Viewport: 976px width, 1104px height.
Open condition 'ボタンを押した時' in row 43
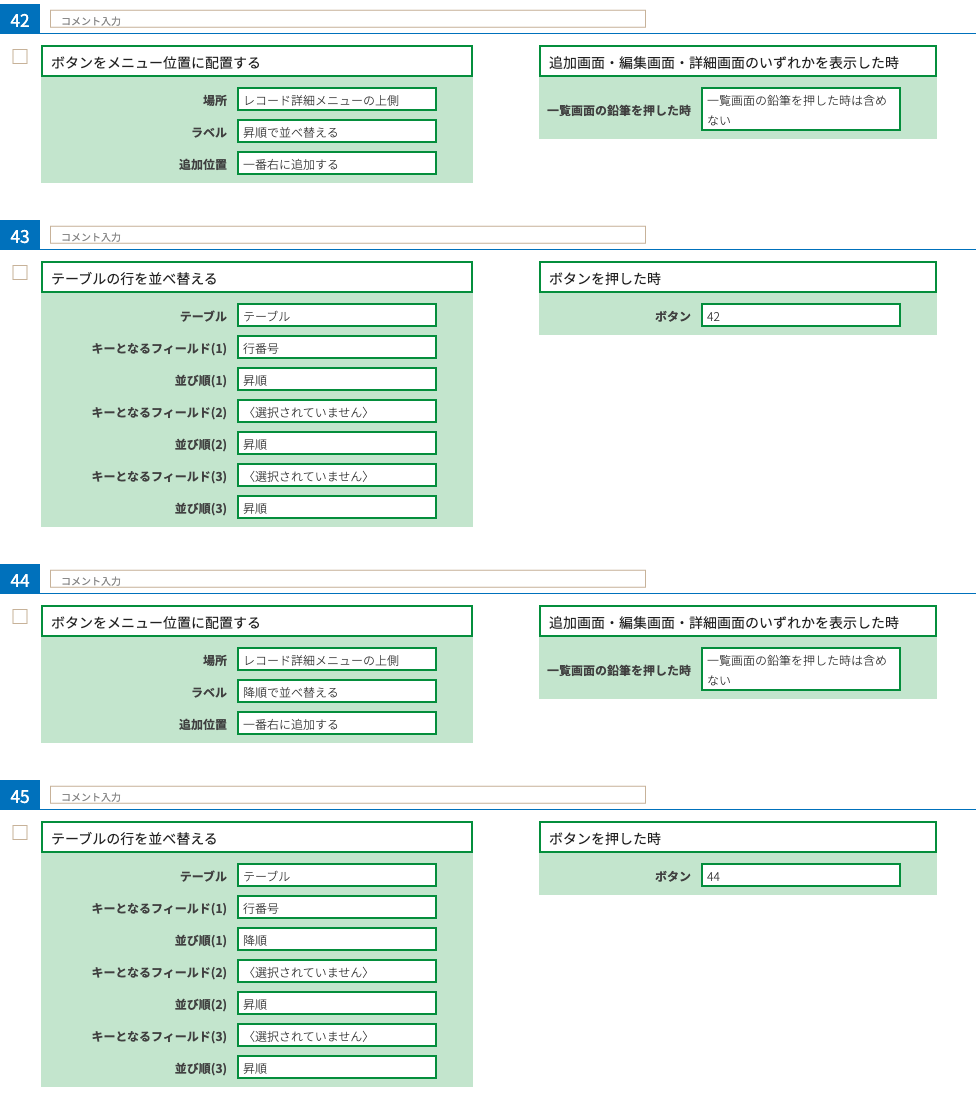click(x=737, y=277)
